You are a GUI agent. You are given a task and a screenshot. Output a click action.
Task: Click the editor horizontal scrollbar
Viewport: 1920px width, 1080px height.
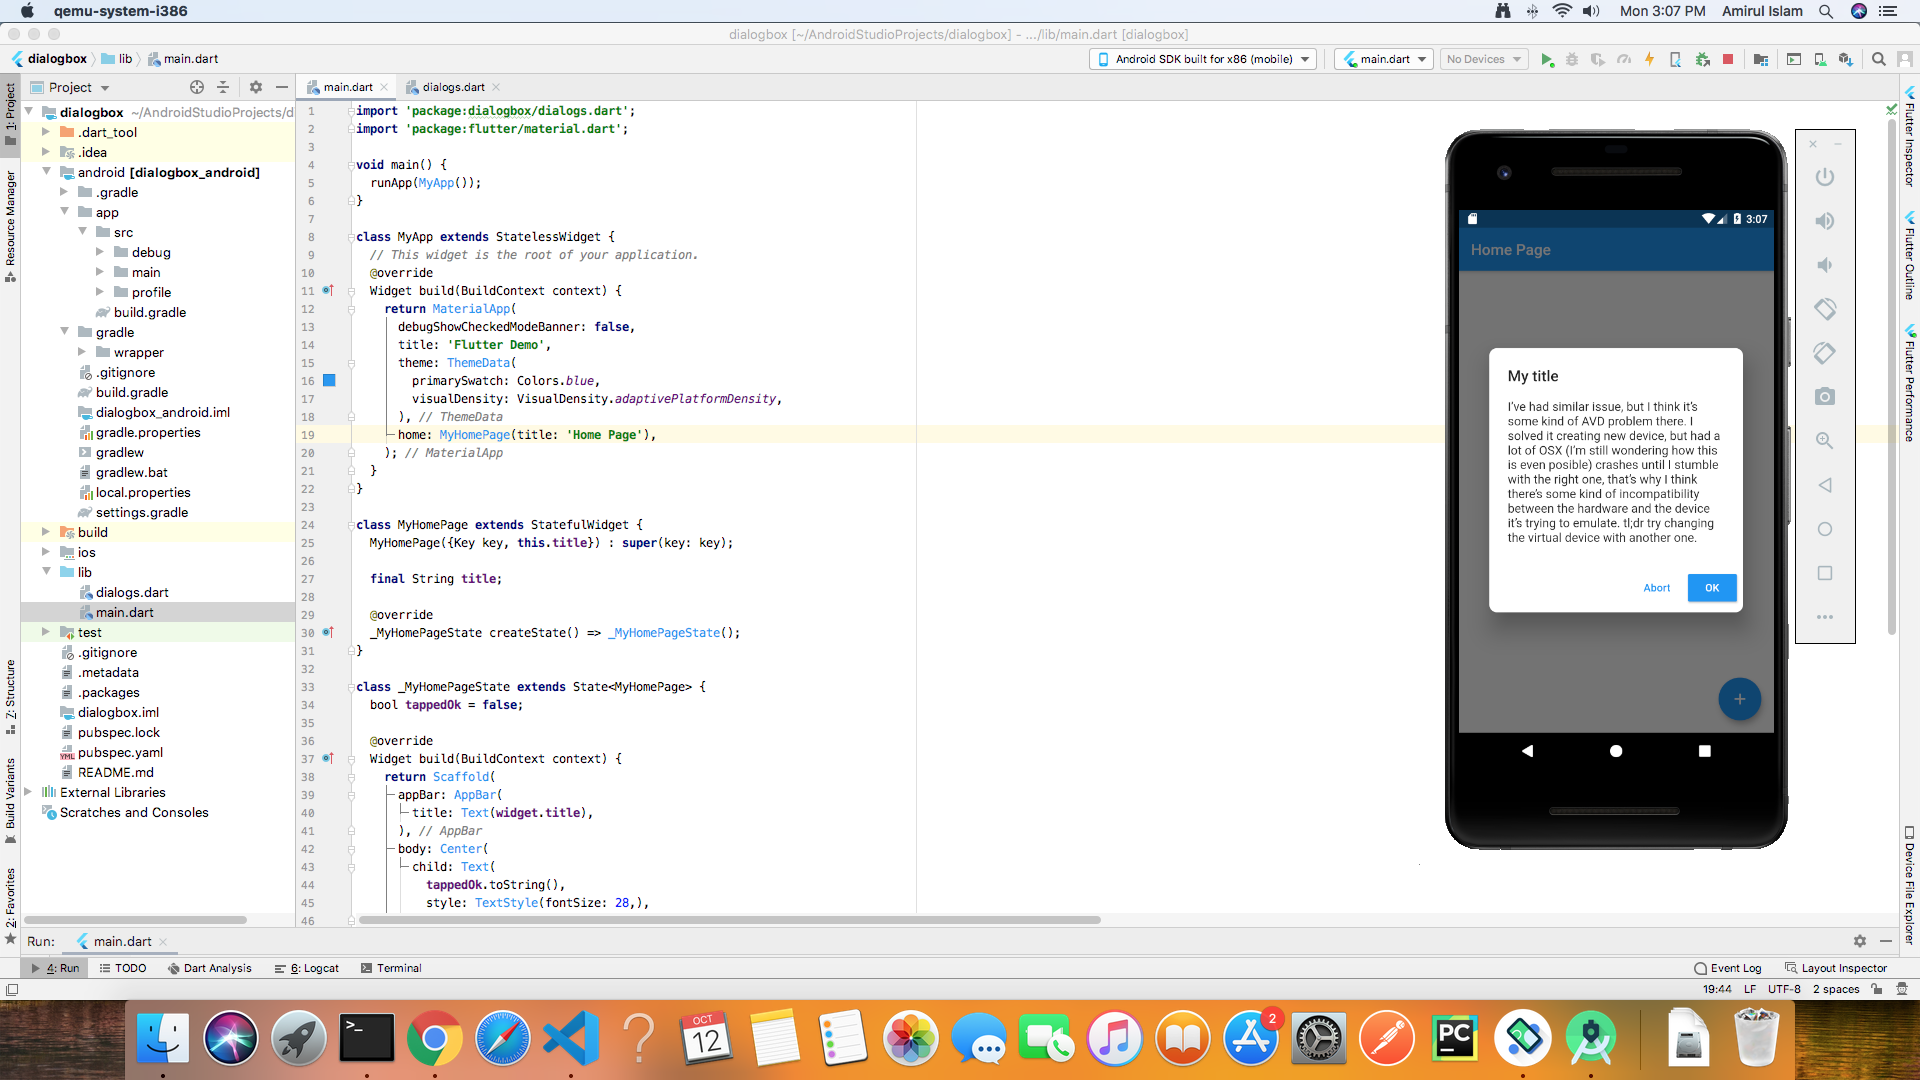tap(730, 920)
